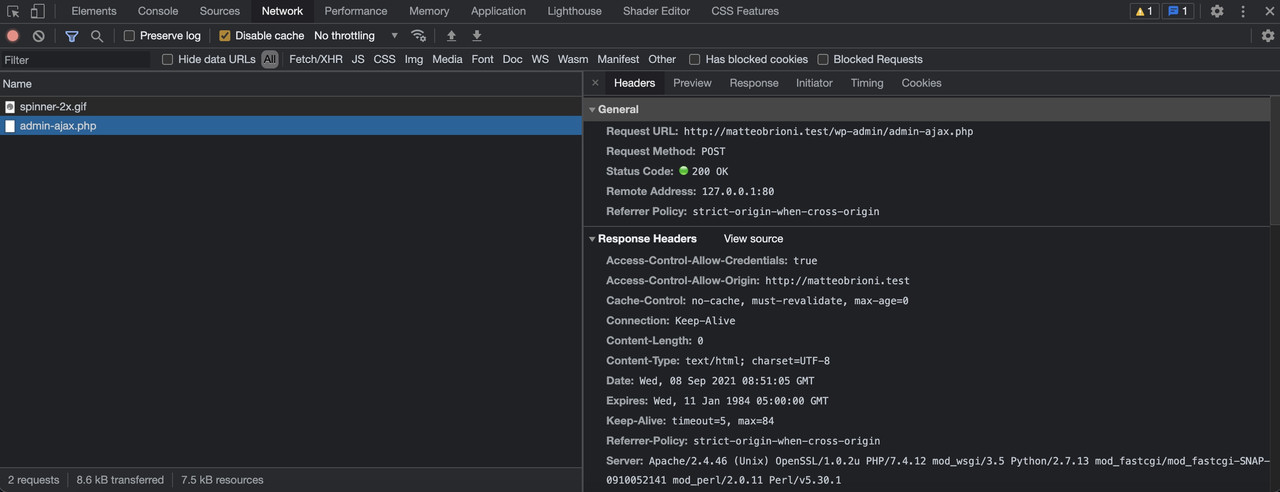Open the No throttling dropdown
1280x492 pixels.
click(356, 36)
